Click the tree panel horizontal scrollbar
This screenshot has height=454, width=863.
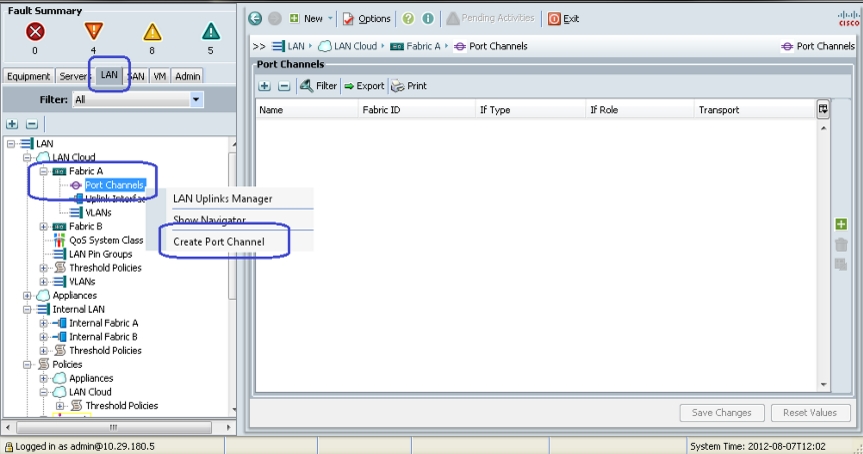point(114,427)
